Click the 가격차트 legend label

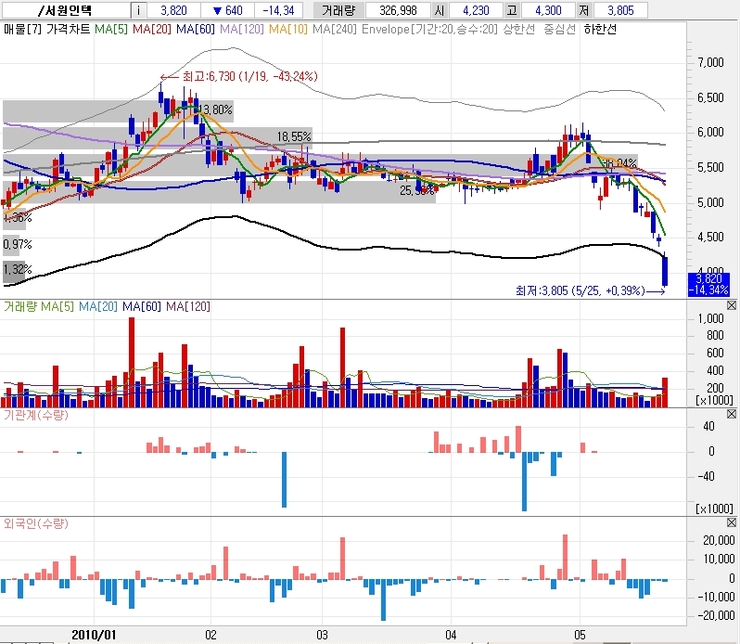(x=68, y=29)
